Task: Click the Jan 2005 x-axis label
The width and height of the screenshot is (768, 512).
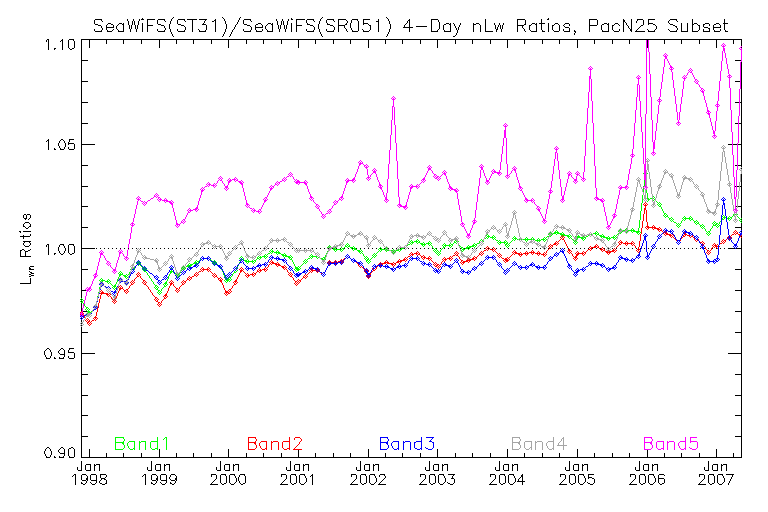Action: (577, 473)
